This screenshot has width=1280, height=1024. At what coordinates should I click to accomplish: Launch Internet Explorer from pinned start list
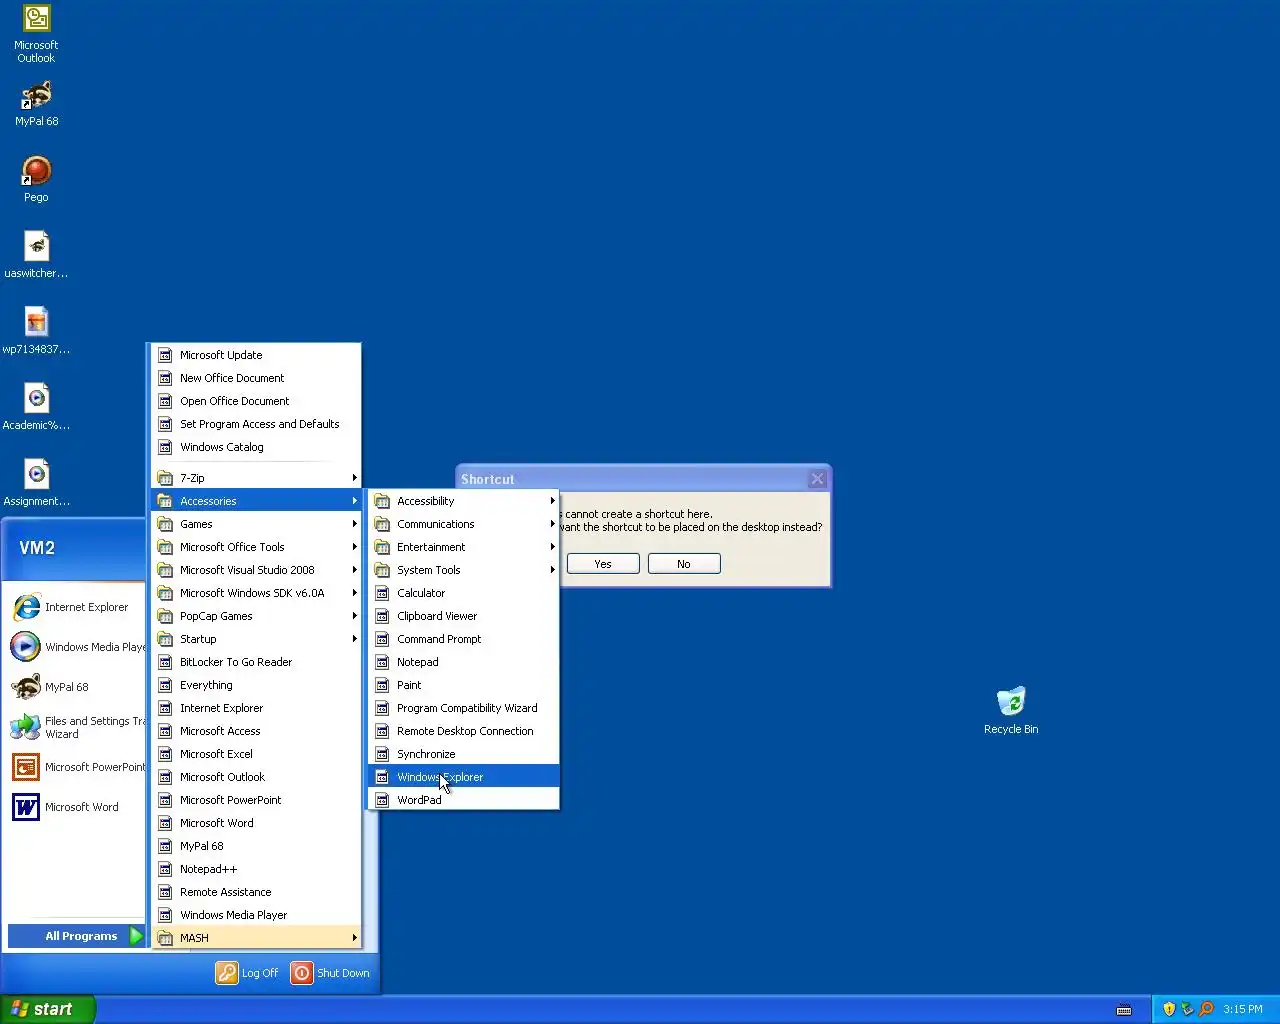pyautogui.click(x=75, y=607)
